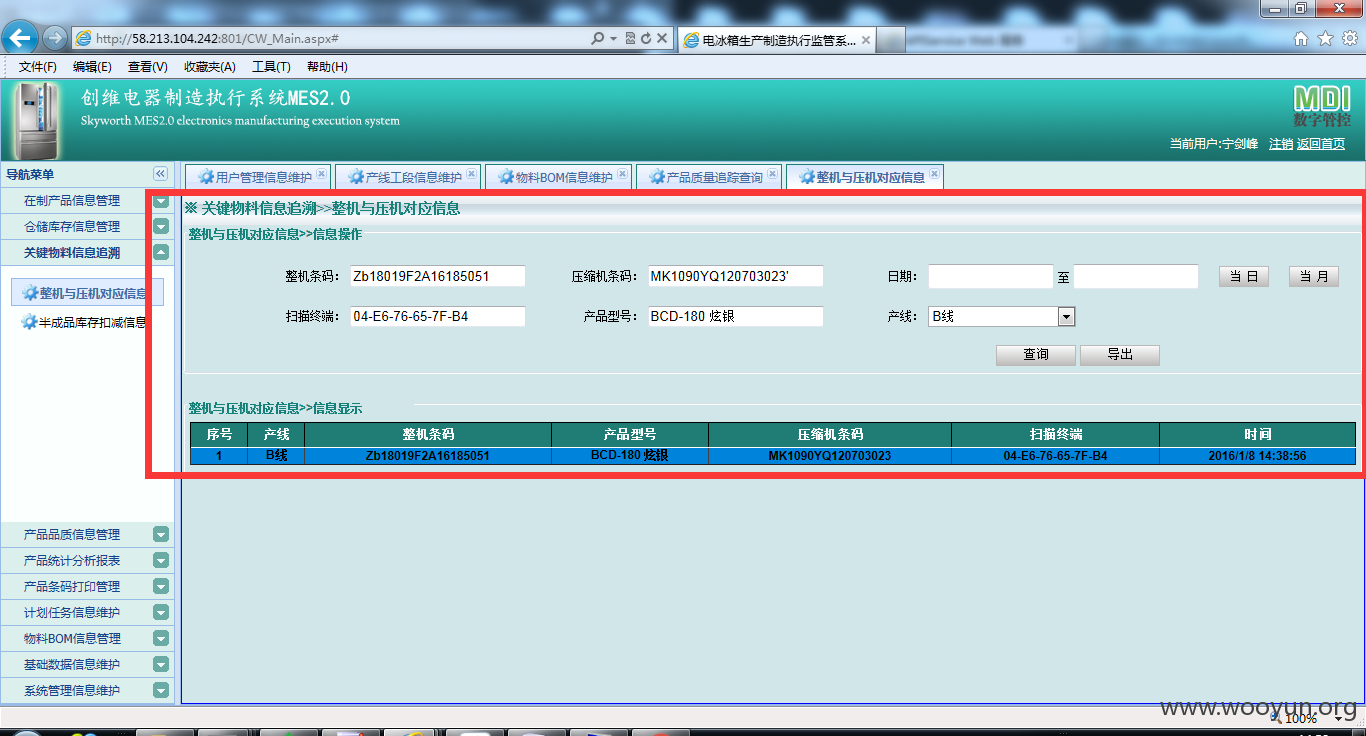Screen dimensions: 1366x736
Task: Click the end date field after 至
Action: (x=1136, y=276)
